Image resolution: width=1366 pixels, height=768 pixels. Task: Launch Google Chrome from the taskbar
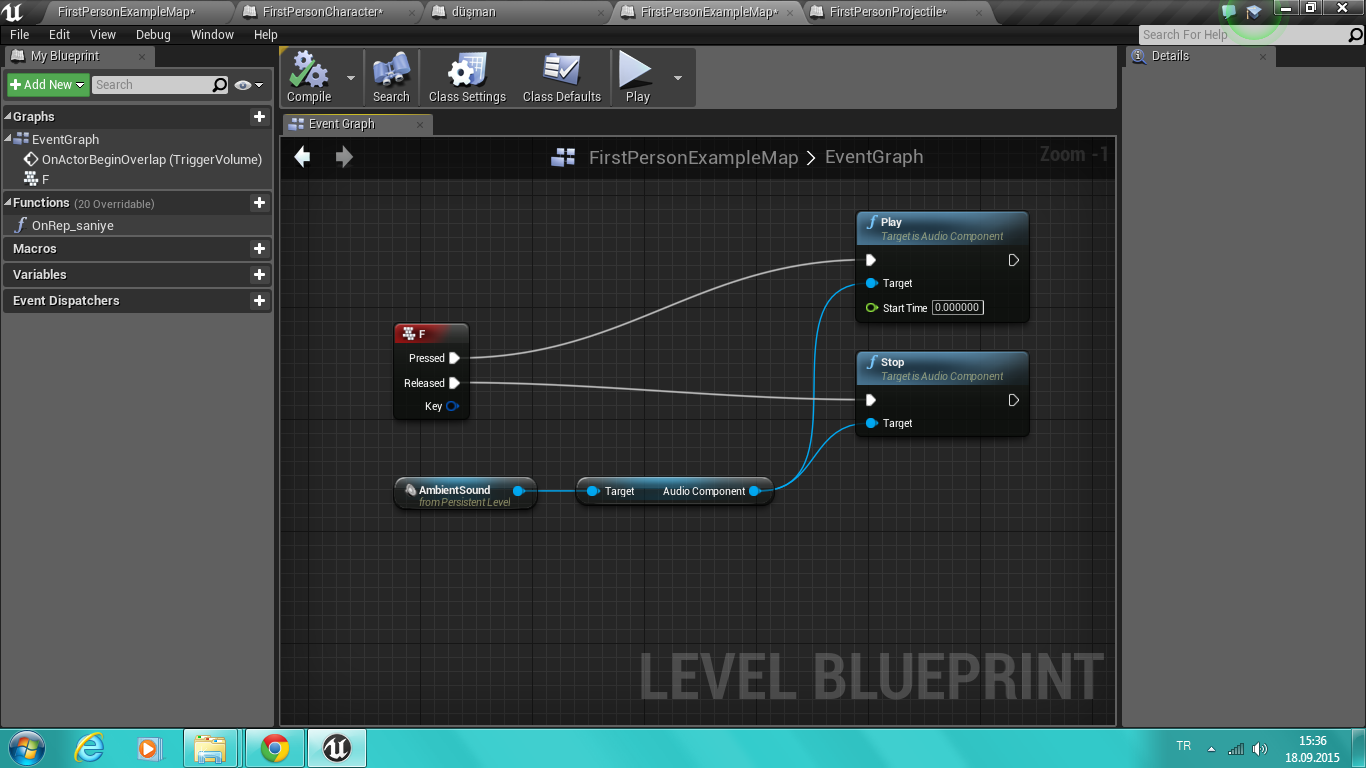tap(275, 748)
